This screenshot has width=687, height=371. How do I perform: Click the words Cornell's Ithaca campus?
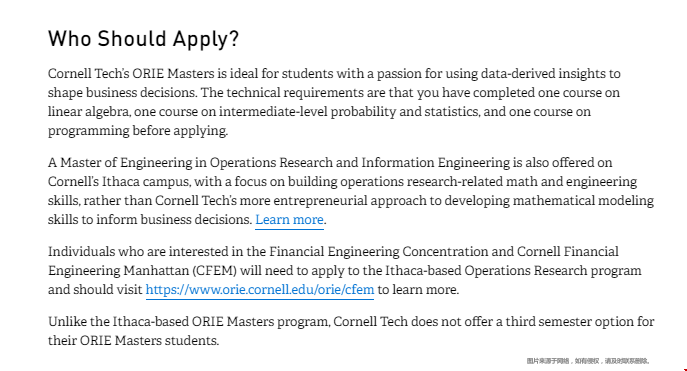coord(119,181)
